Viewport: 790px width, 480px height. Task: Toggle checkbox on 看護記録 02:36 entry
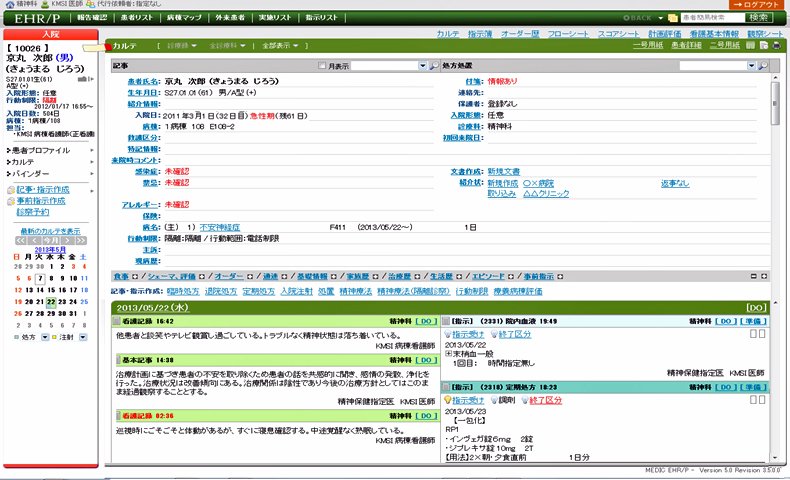(119, 416)
